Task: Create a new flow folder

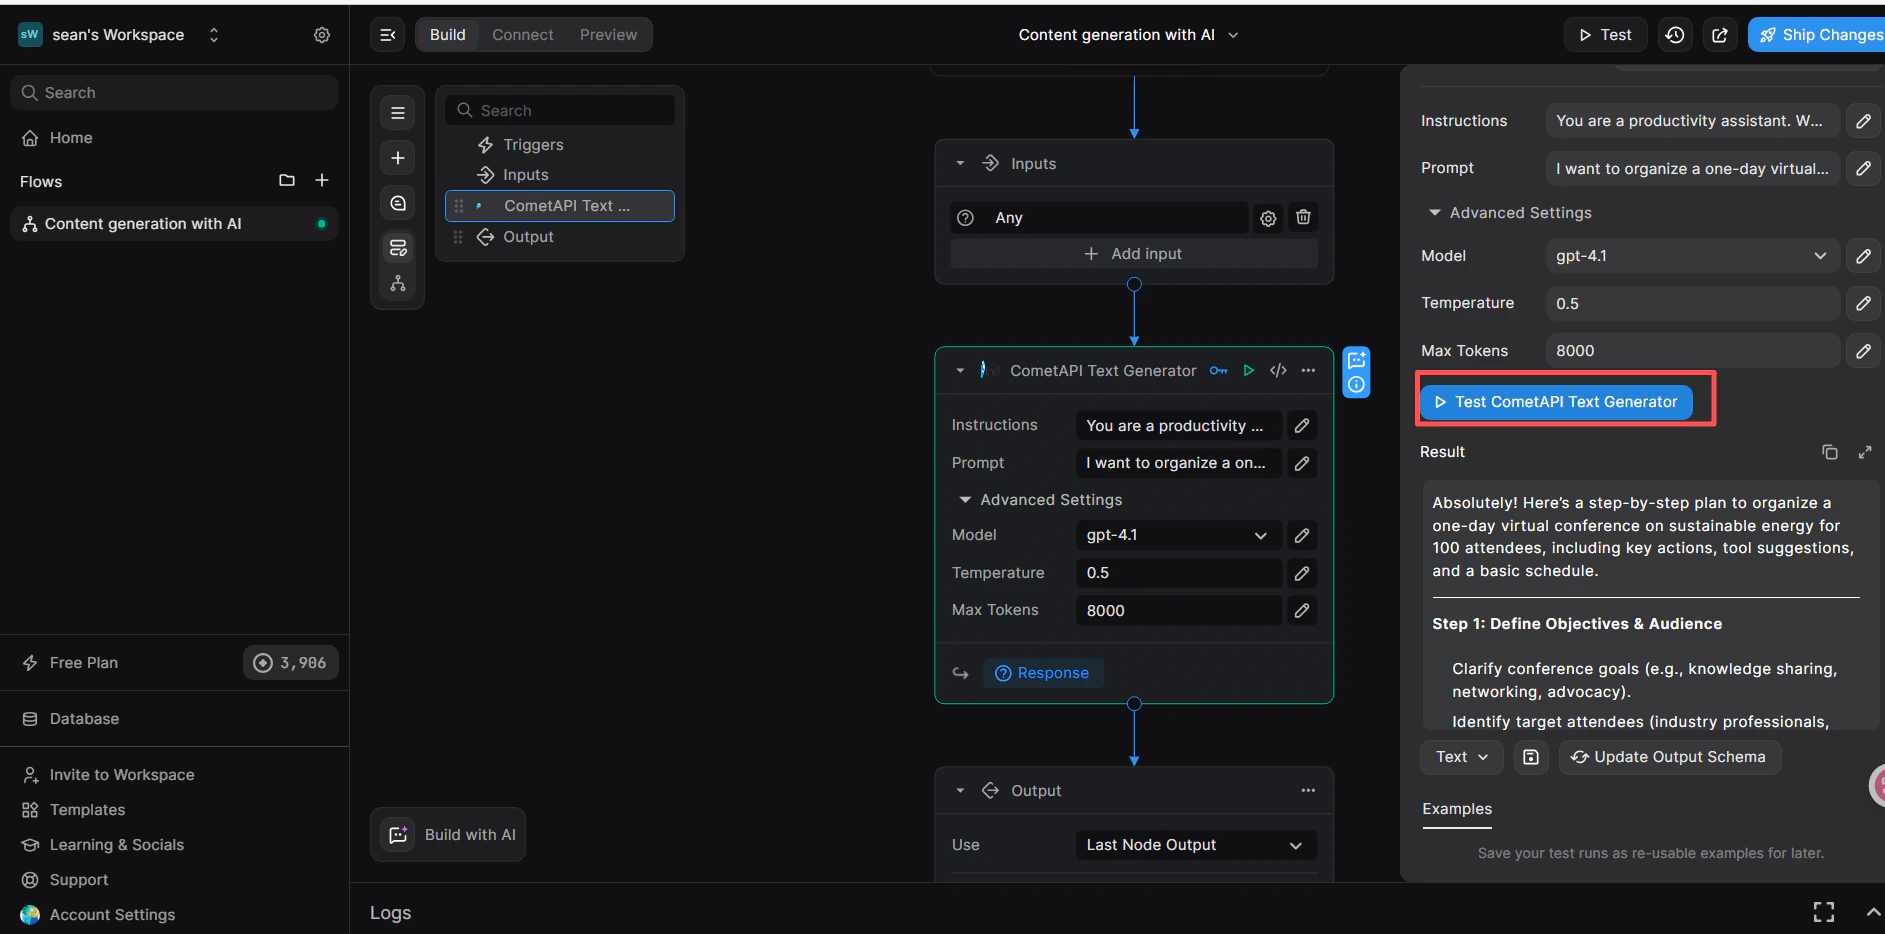Action: pyautogui.click(x=287, y=180)
